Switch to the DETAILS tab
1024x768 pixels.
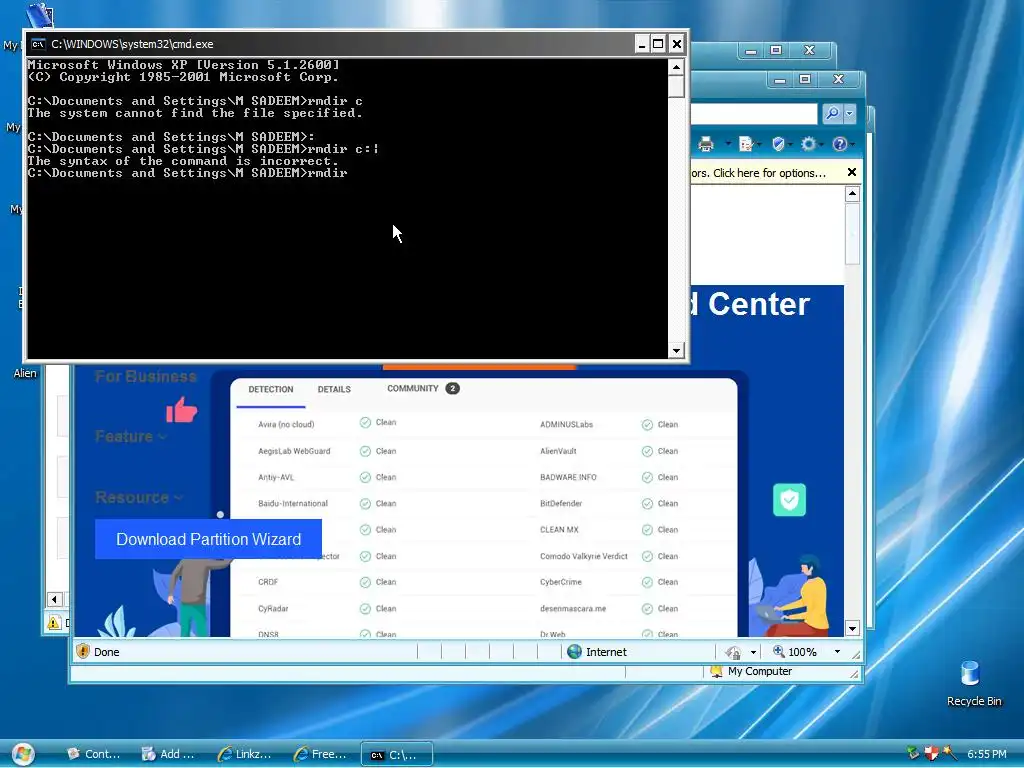click(x=334, y=389)
